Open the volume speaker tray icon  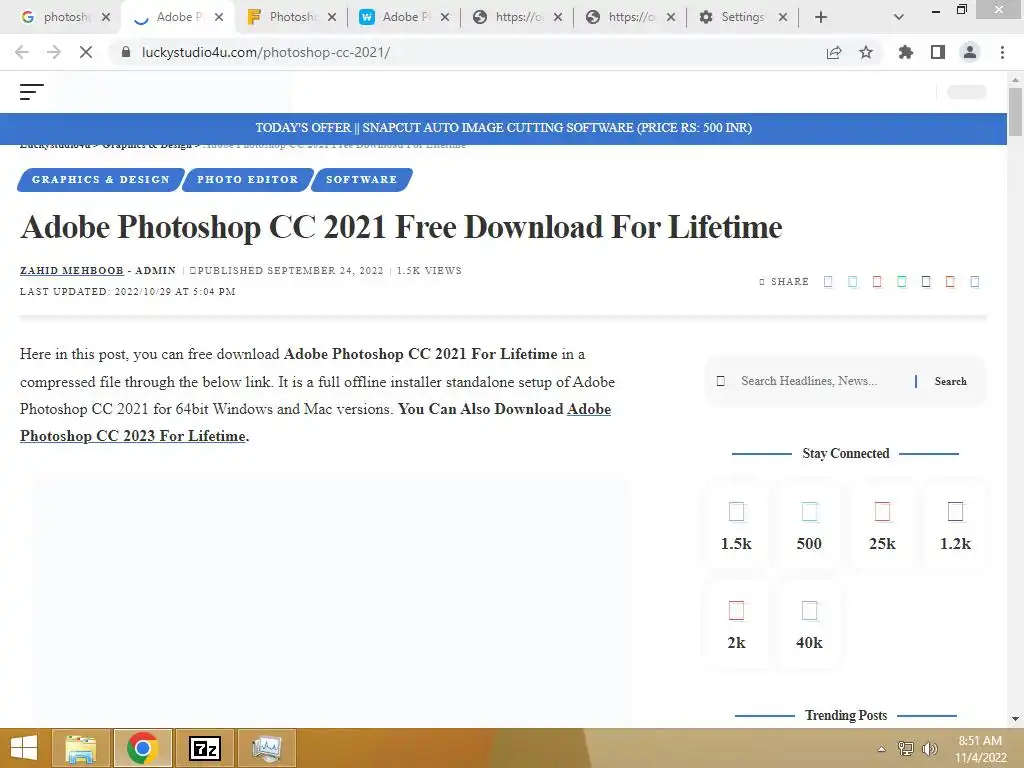(x=930, y=749)
